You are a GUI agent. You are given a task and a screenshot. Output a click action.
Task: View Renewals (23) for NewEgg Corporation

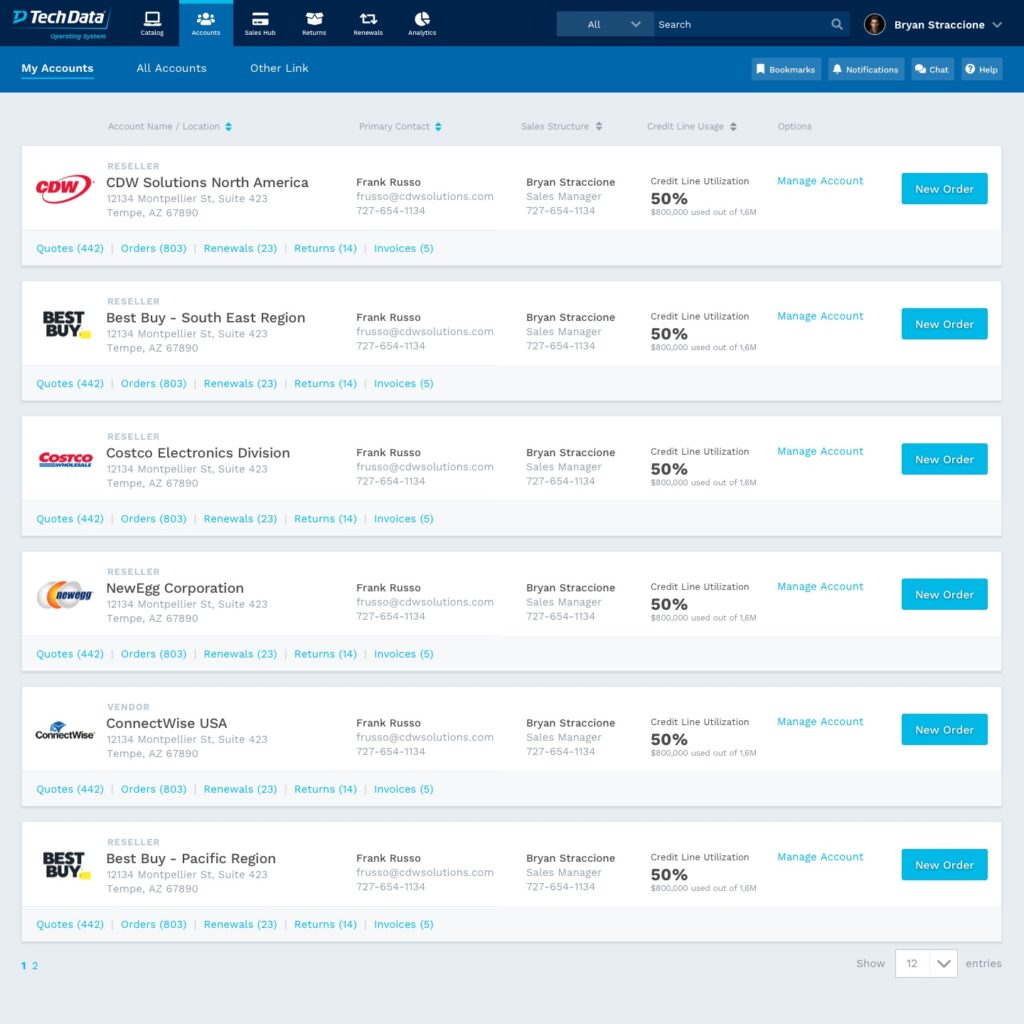(x=240, y=654)
